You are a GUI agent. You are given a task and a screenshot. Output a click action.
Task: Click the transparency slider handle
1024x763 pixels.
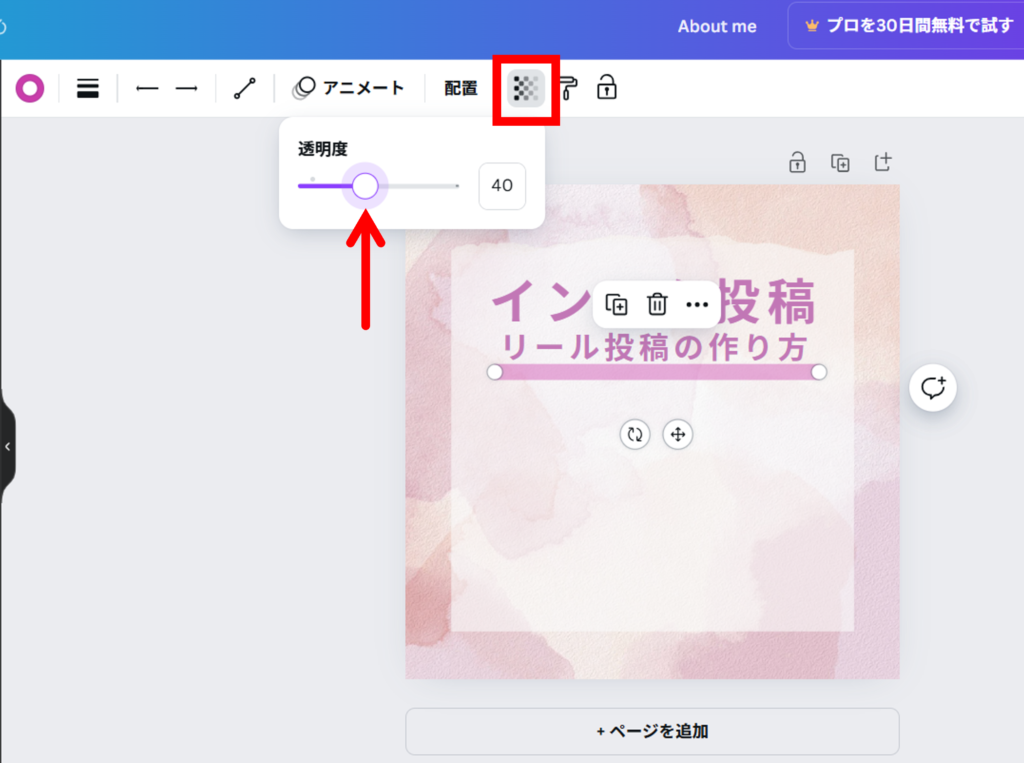366,186
